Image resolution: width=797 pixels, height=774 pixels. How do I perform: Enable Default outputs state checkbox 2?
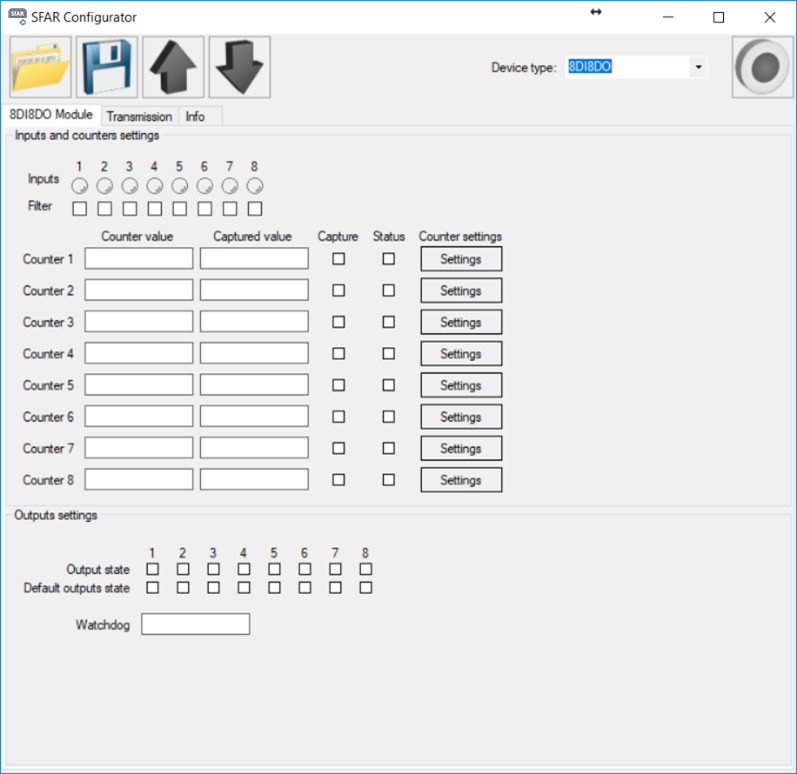[183, 588]
